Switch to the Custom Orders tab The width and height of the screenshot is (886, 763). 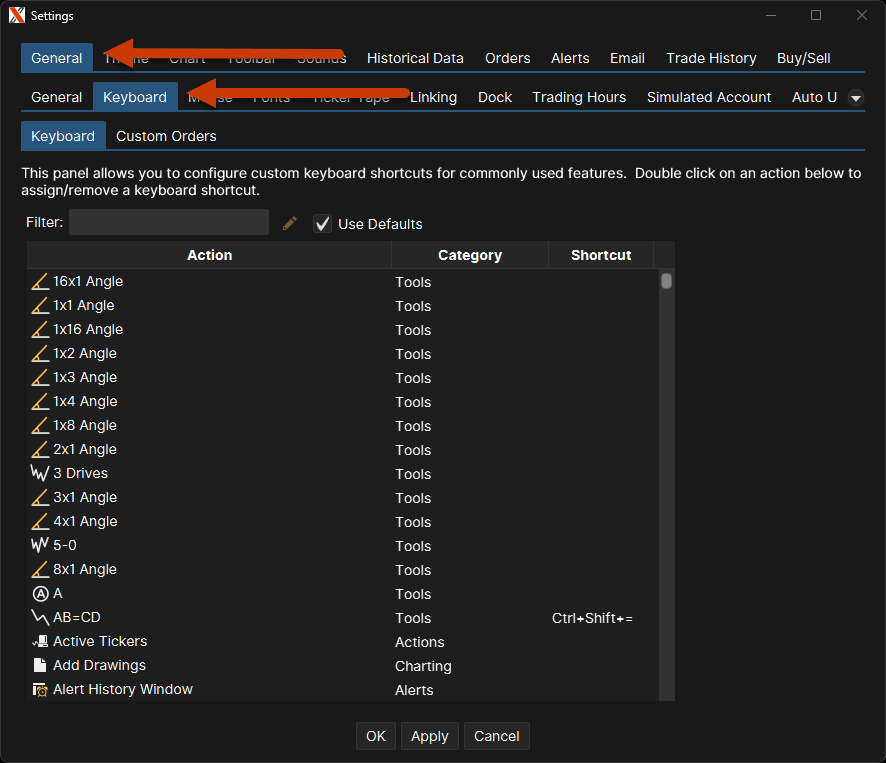point(166,136)
